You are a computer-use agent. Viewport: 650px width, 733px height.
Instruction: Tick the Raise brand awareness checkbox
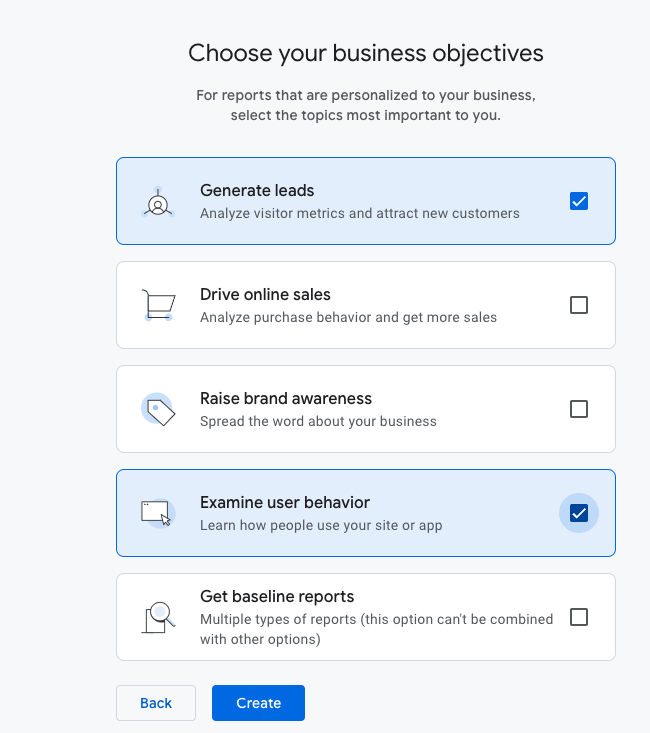click(579, 409)
